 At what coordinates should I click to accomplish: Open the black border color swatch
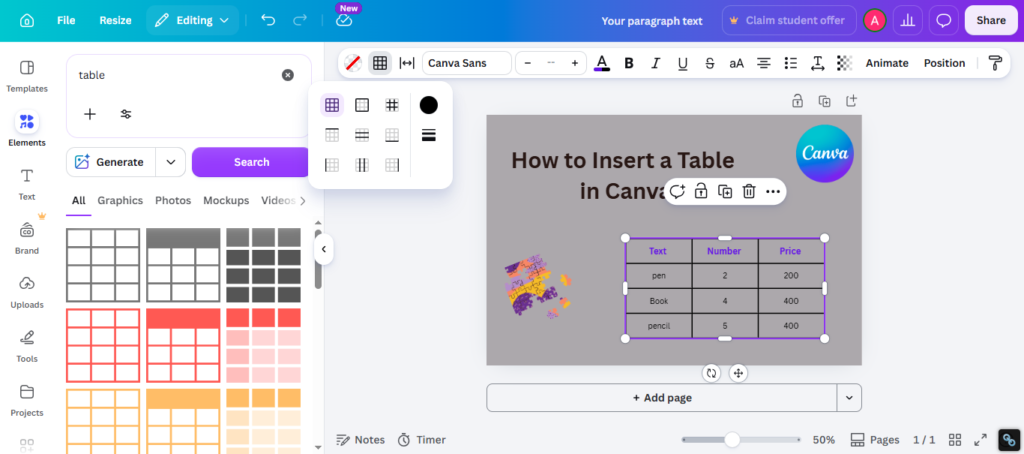(428, 105)
